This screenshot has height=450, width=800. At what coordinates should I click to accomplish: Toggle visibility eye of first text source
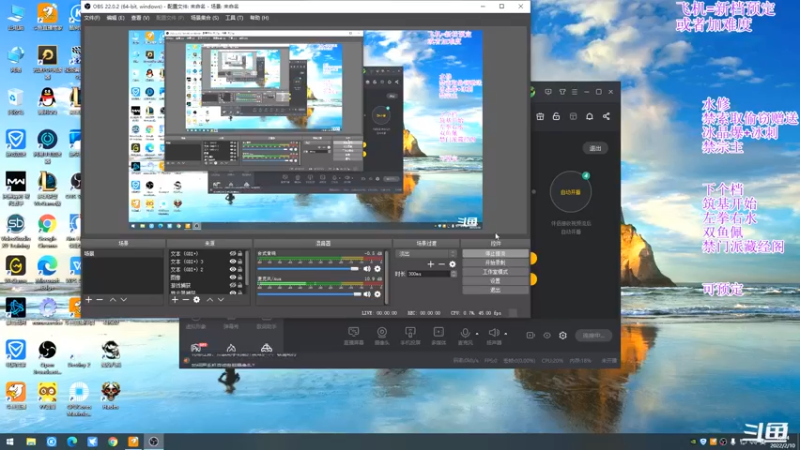point(233,254)
